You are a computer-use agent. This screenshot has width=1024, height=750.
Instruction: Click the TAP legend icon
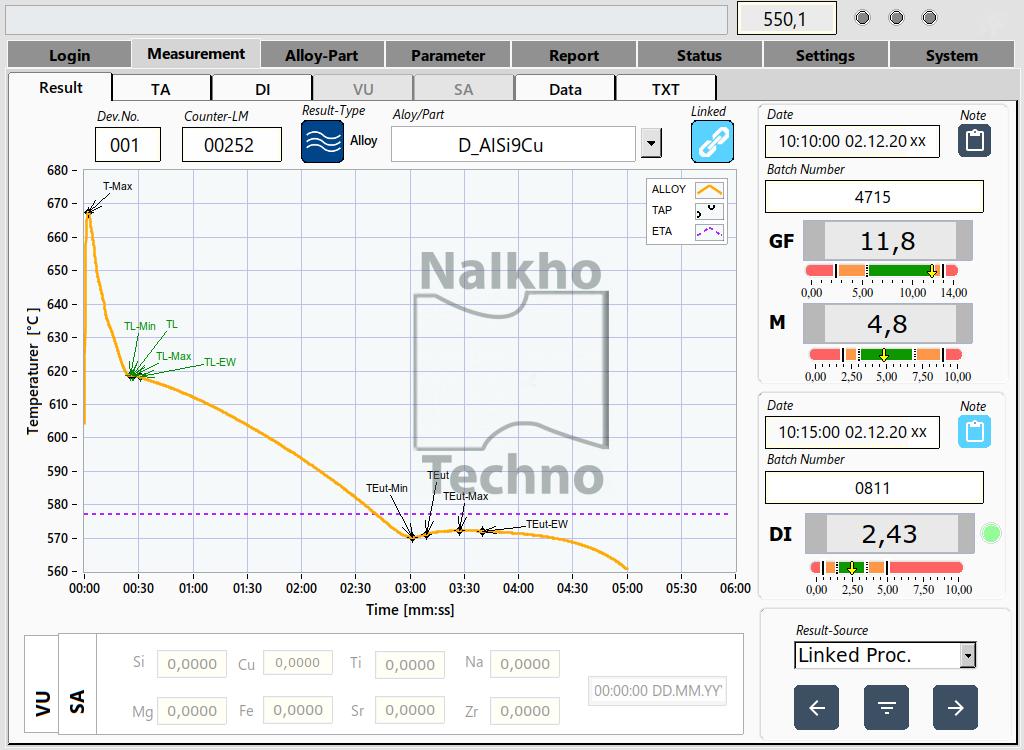point(709,211)
